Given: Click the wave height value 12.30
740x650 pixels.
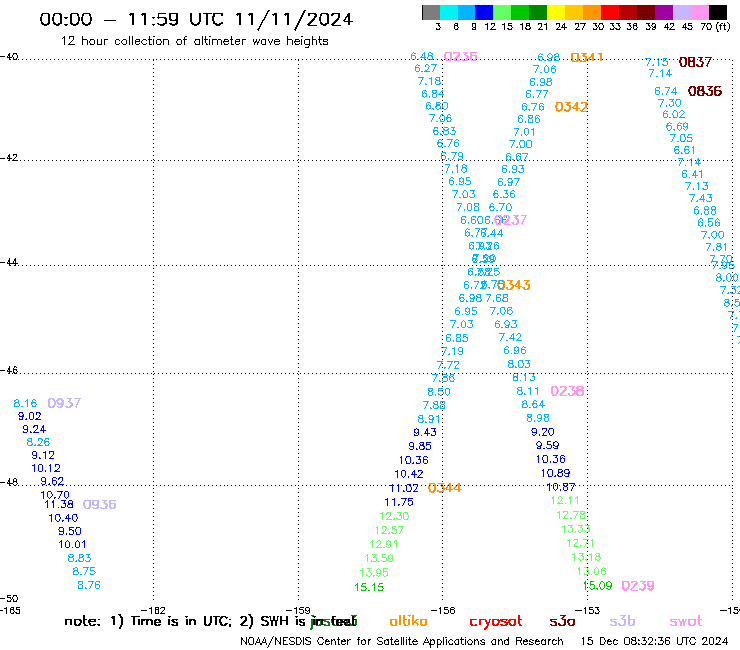Looking at the screenshot, I should 394,516.
